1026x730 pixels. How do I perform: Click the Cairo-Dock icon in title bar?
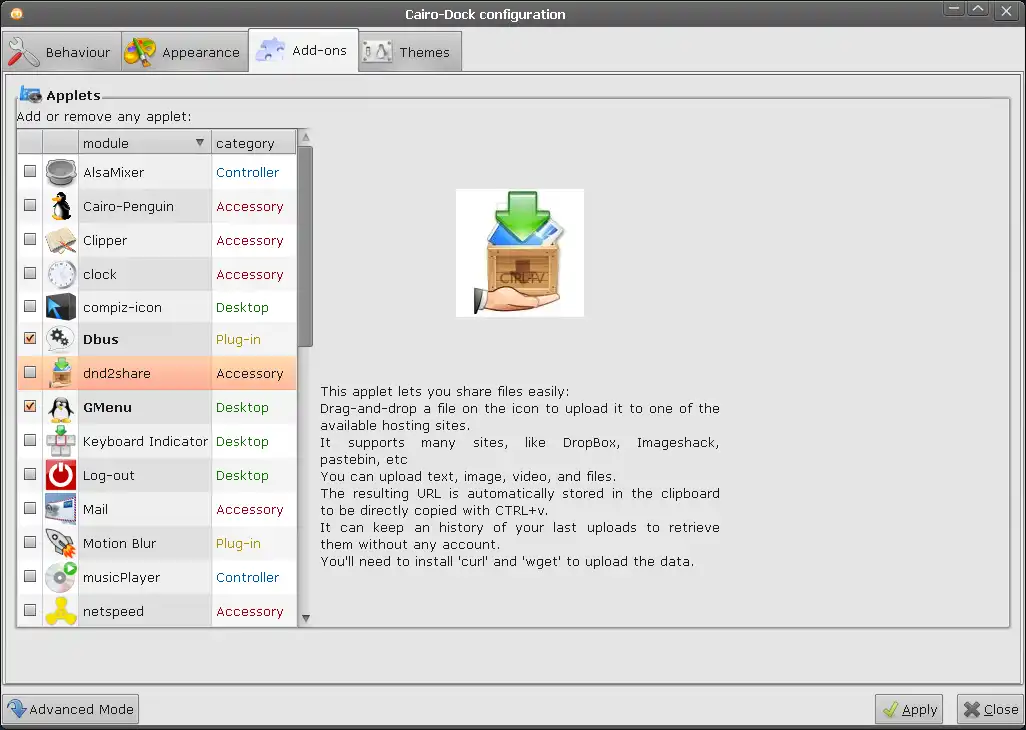coord(17,14)
